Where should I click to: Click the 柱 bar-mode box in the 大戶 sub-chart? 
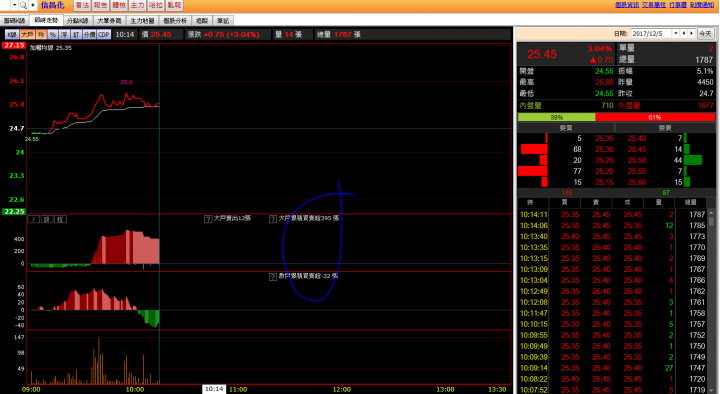coord(61,220)
